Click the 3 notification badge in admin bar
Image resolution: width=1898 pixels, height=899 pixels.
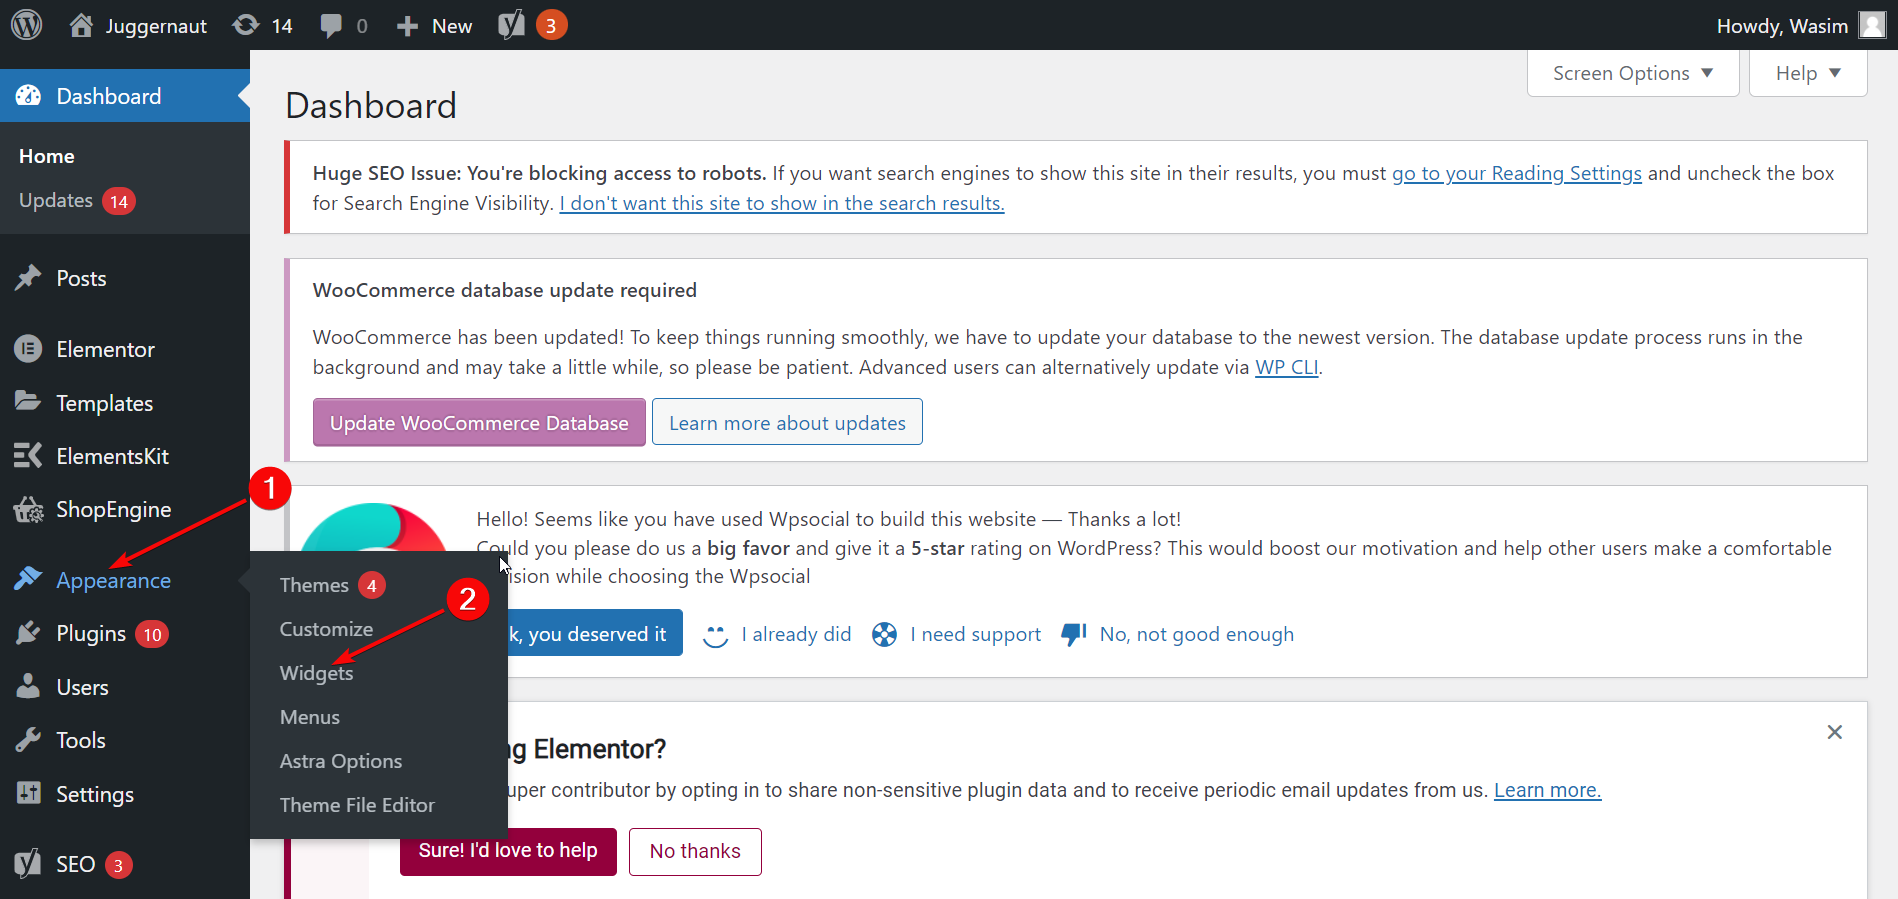(551, 25)
